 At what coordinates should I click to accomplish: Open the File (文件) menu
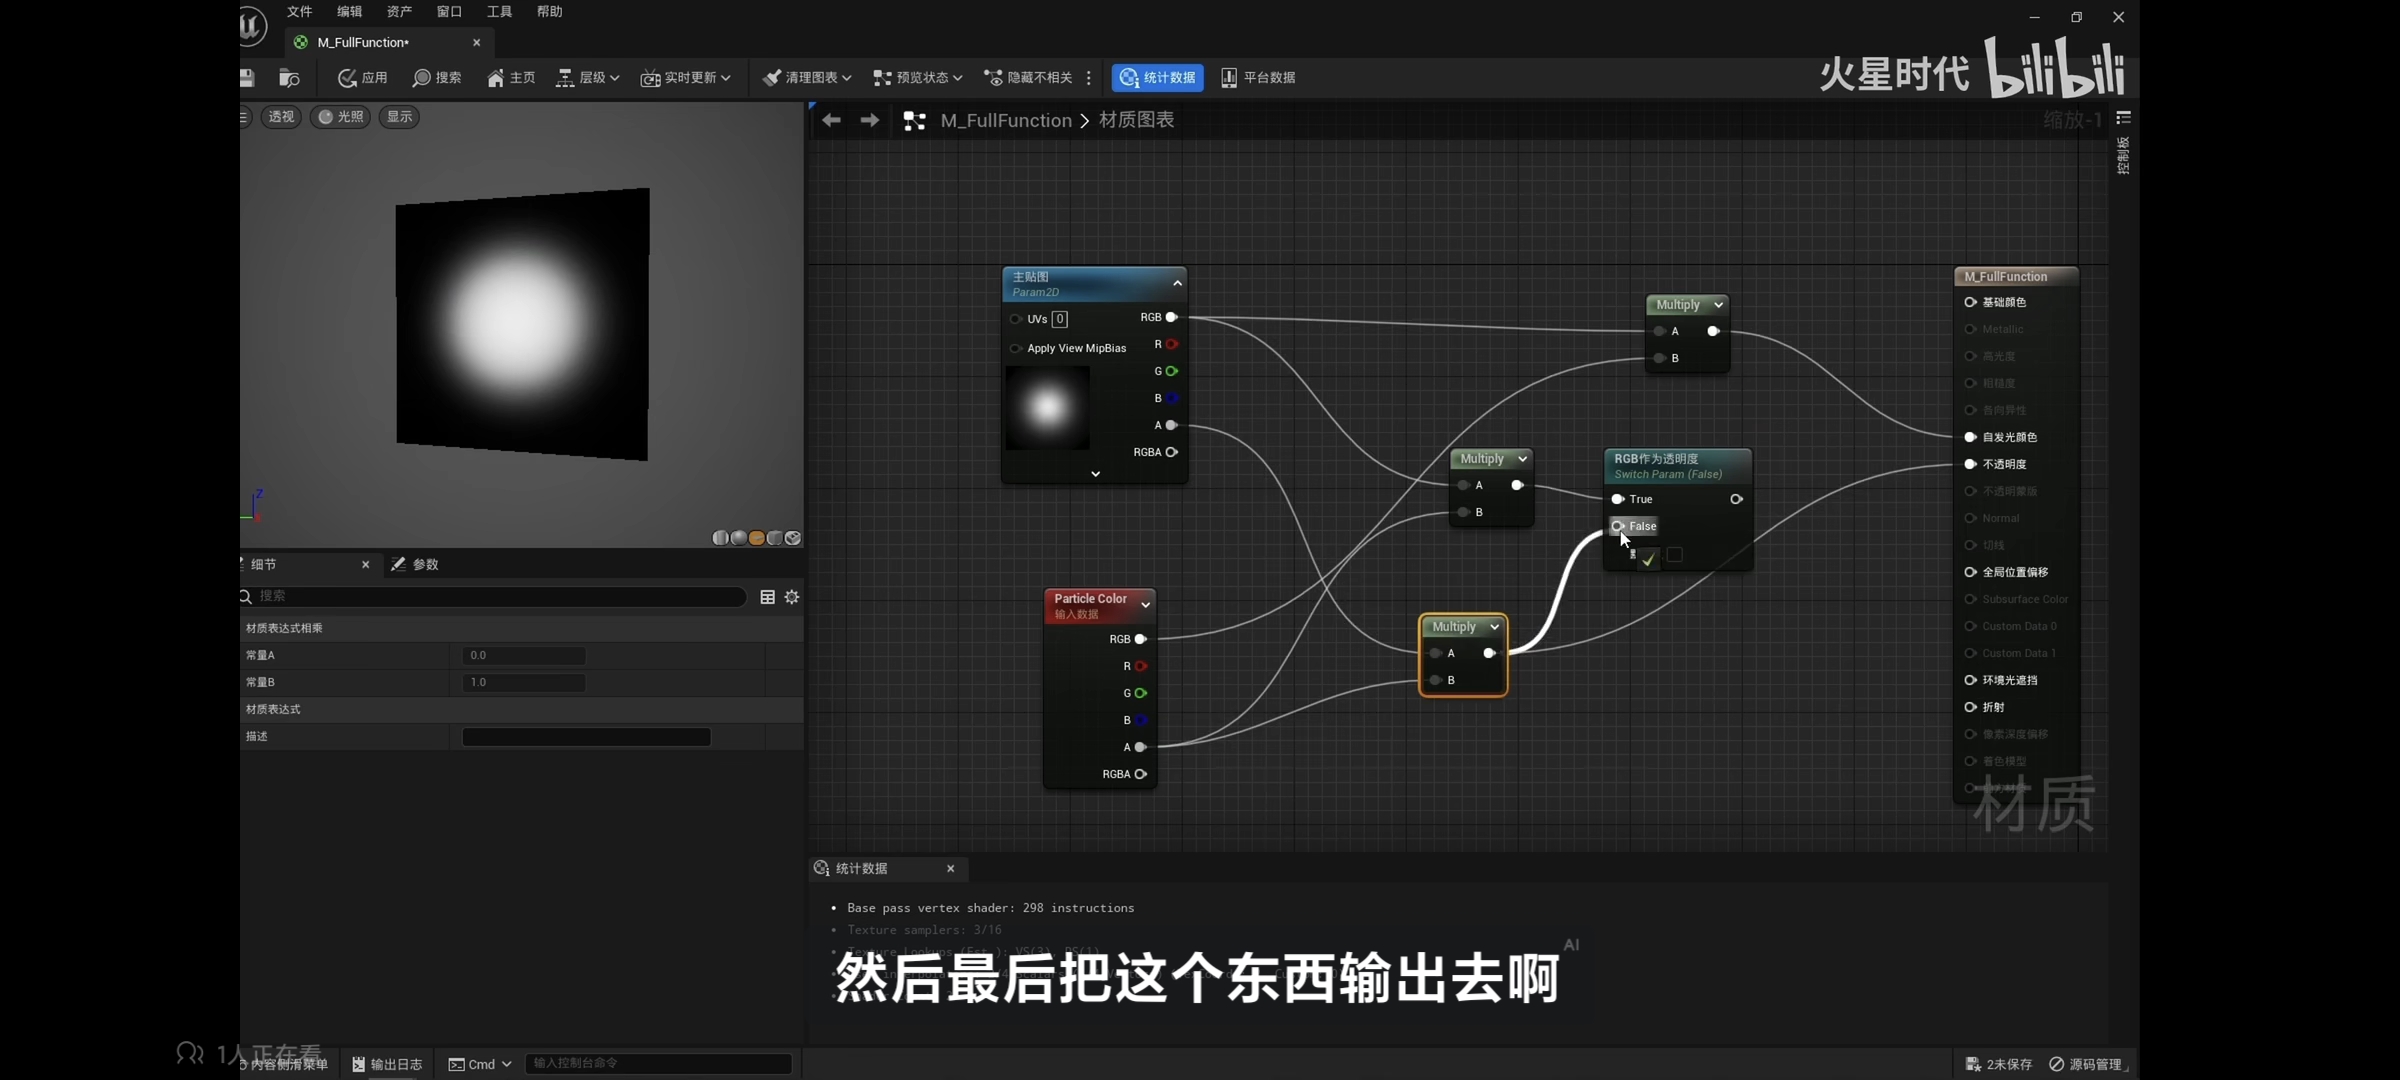click(x=299, y=12)
